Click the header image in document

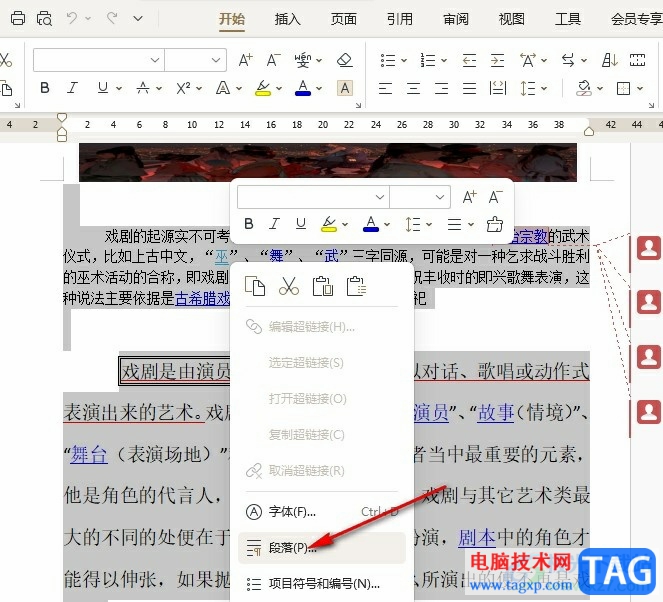click(x=328, y=162)
